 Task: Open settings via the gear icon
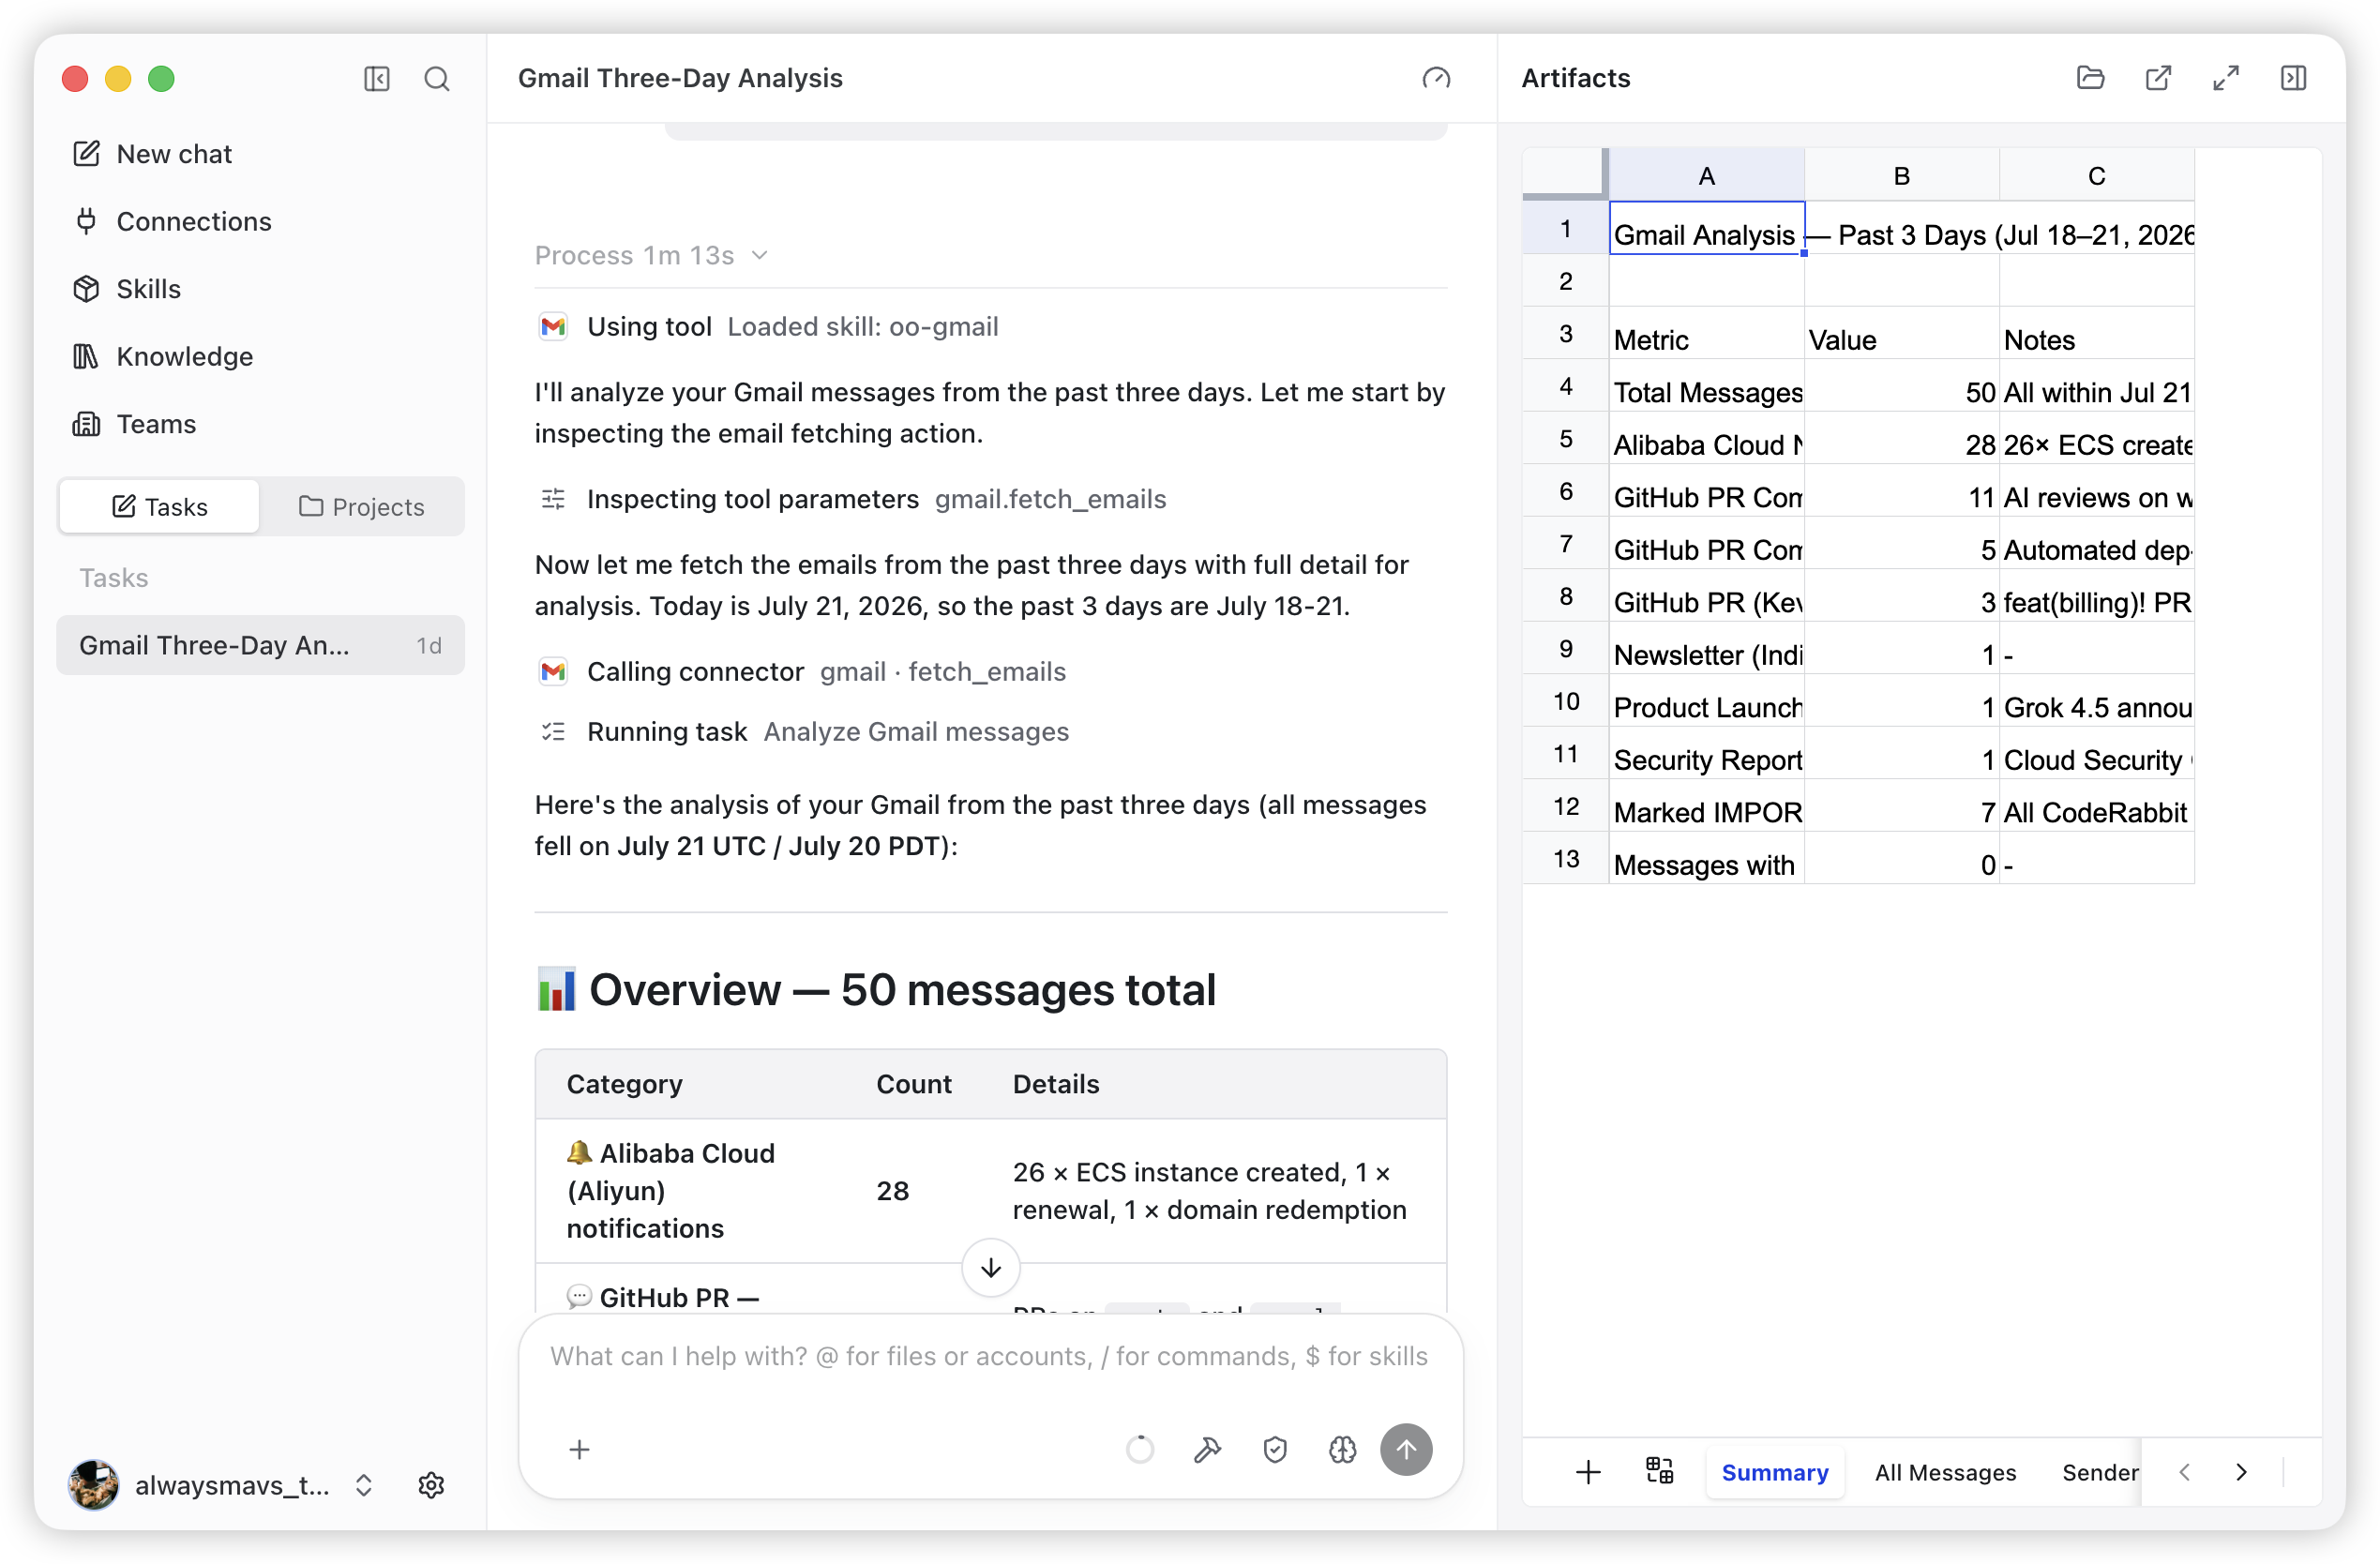(431, 1486)
